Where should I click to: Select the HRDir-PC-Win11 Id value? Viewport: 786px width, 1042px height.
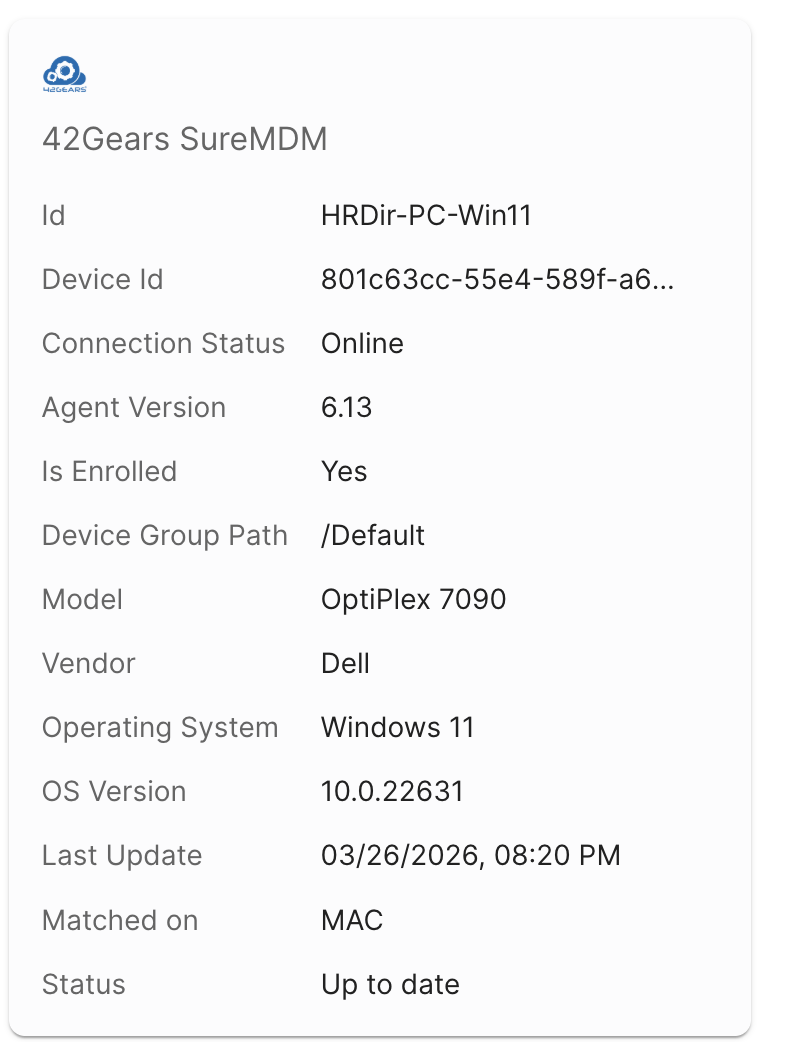pyautogui.click(x=427, y=215)
